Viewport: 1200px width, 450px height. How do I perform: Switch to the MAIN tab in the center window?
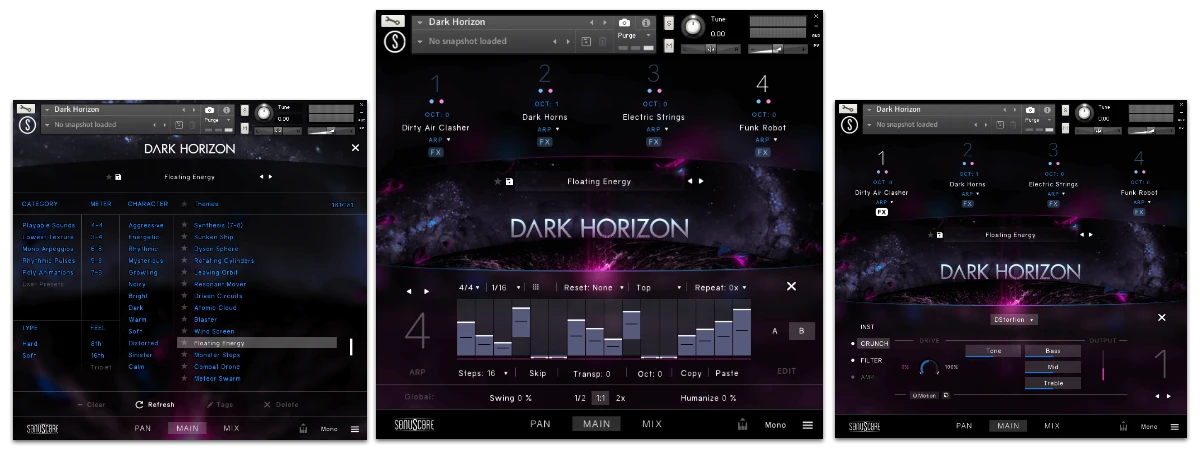click(x=596, y=424)
